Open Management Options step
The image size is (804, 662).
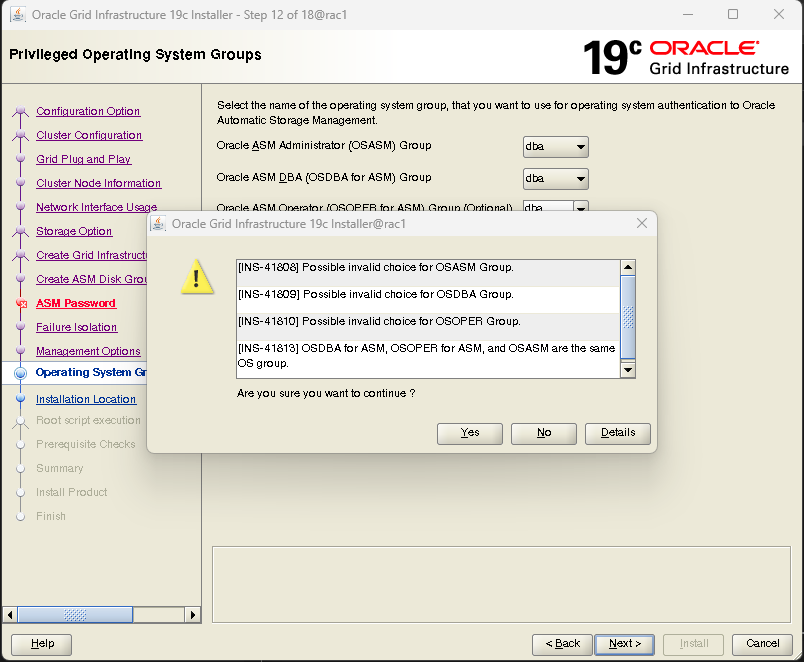point(88,351)
